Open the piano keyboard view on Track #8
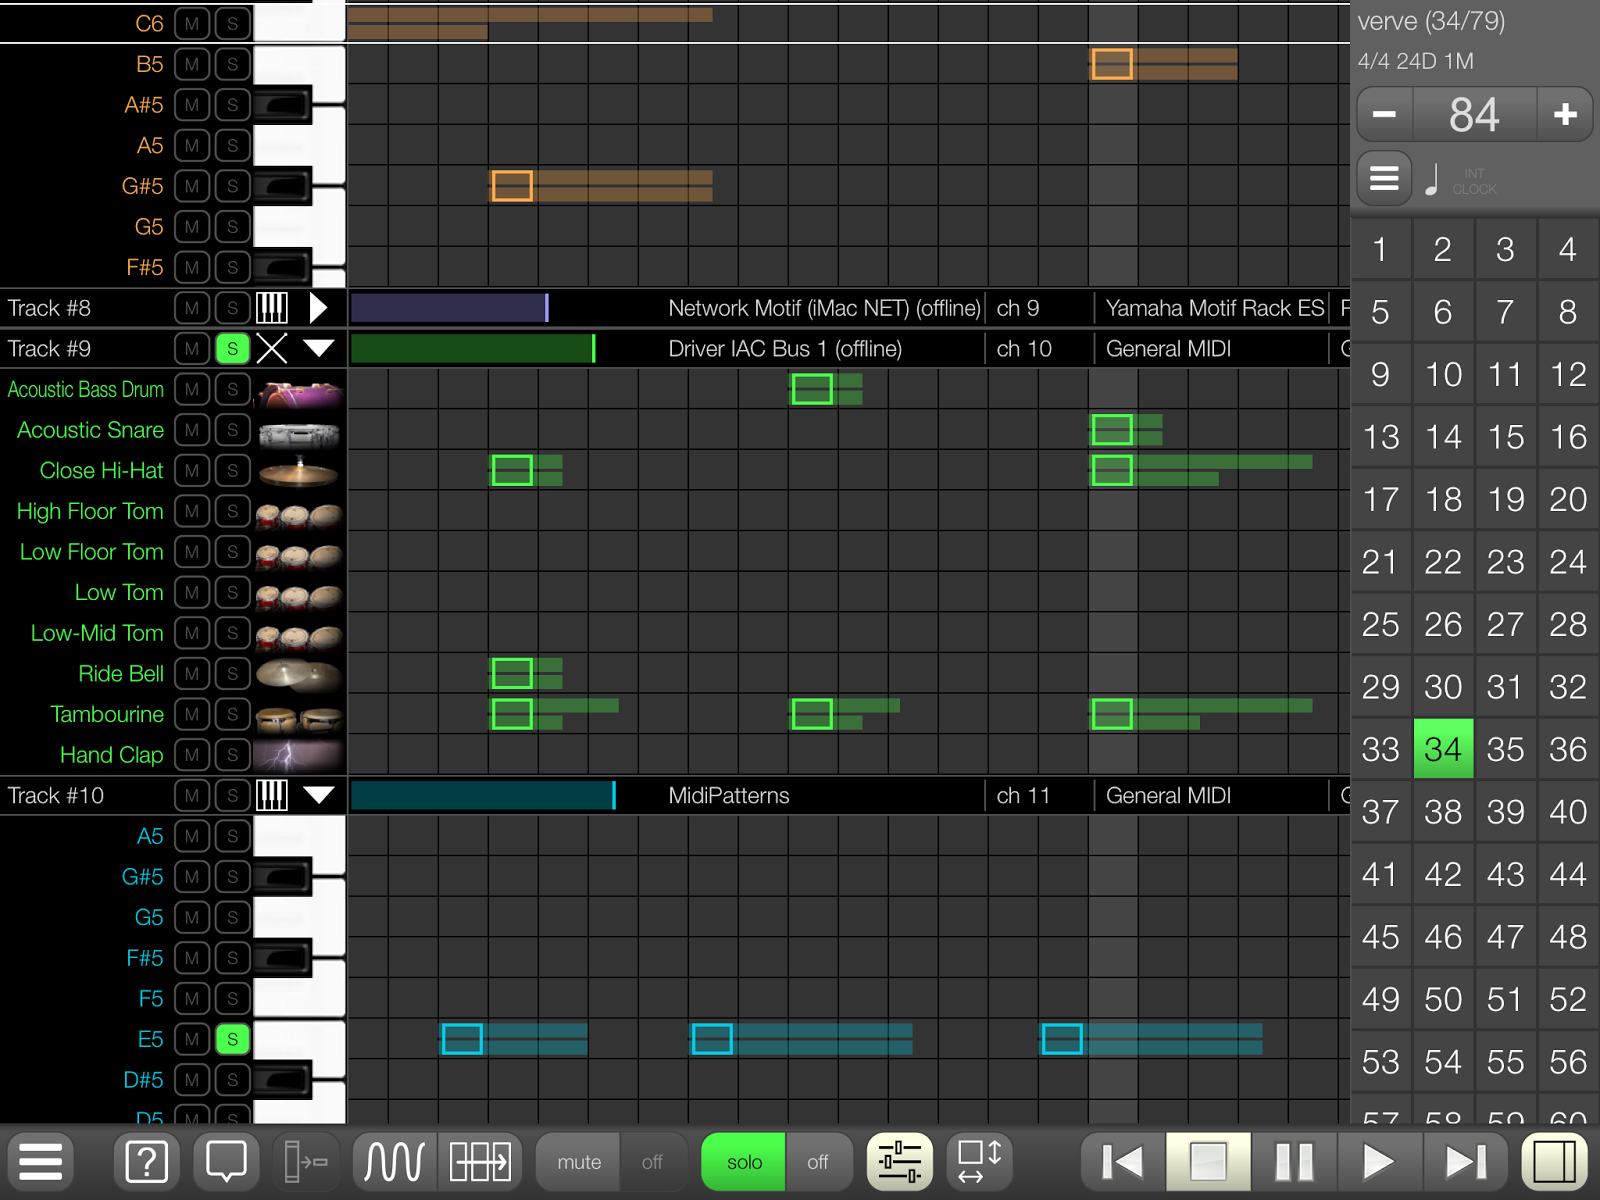The height and width of the screenshot is (1200, 1600). 273,308
